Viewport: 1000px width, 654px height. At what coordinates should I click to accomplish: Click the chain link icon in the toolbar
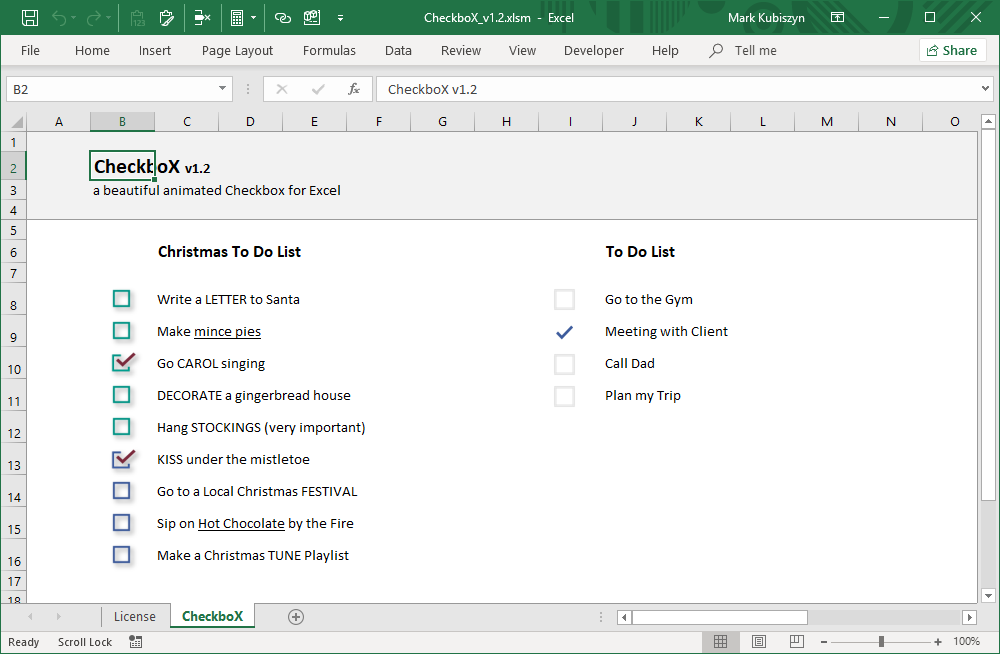(283, 18)
